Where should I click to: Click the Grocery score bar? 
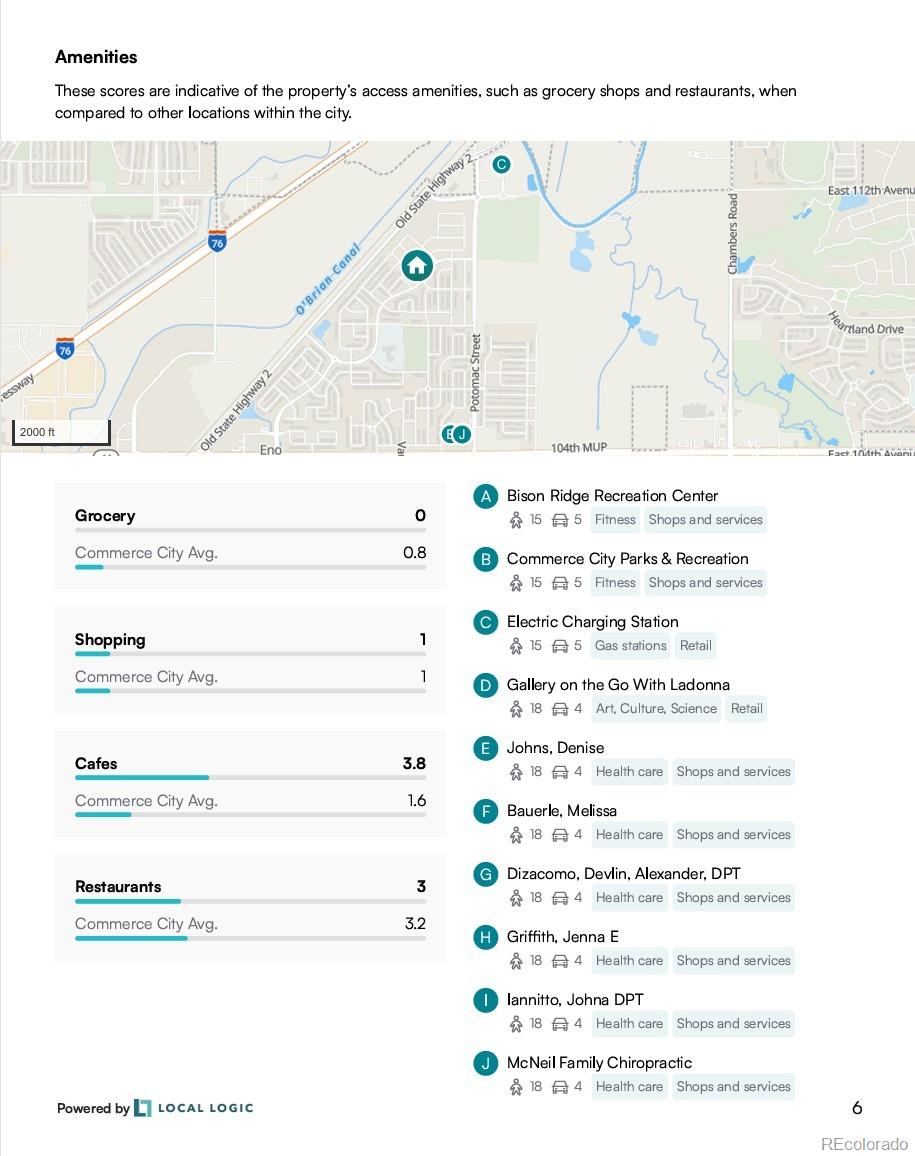[250, 530]
